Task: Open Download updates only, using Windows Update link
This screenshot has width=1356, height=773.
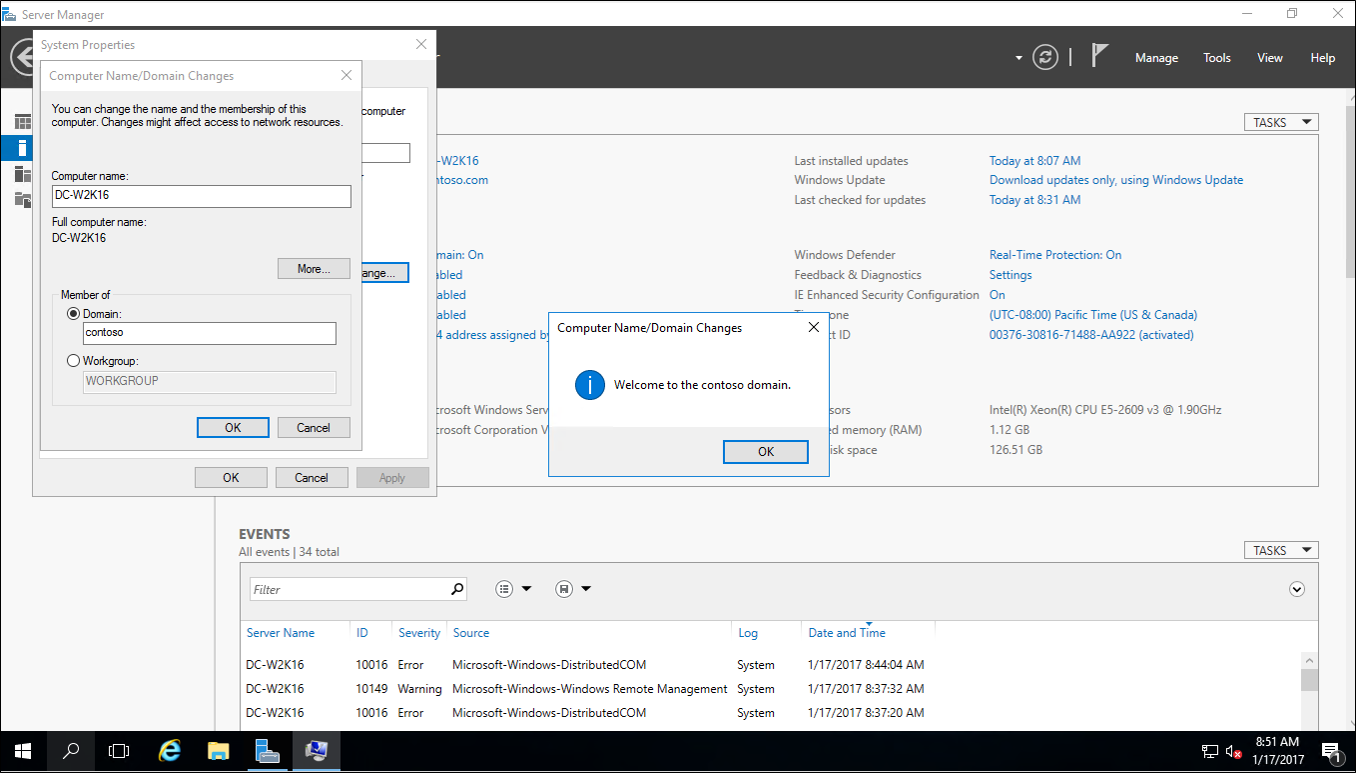Action: 1116,180
